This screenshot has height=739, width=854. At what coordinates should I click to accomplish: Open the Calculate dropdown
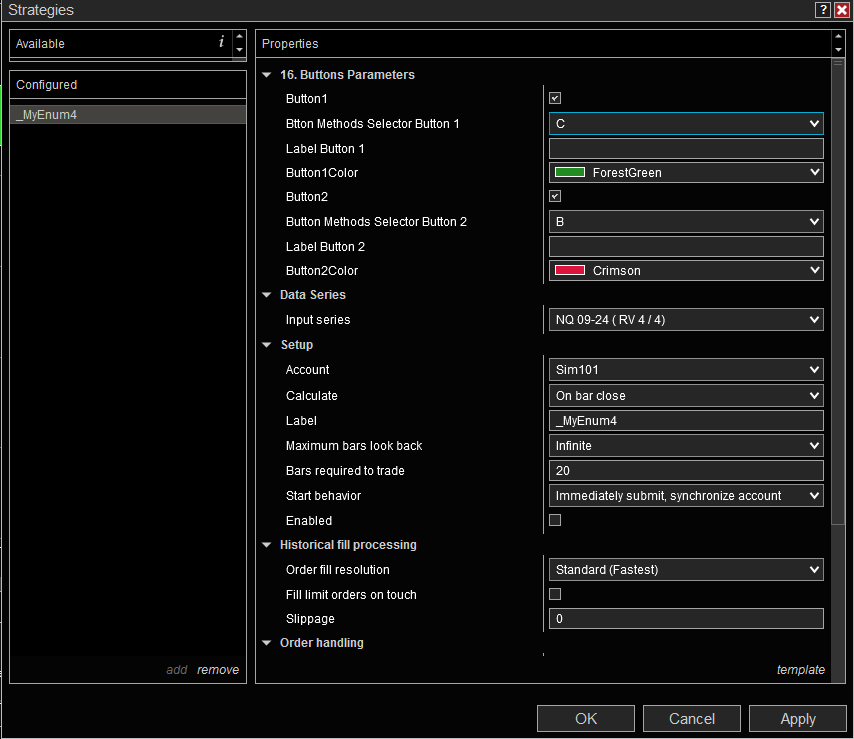coord(686,396)
